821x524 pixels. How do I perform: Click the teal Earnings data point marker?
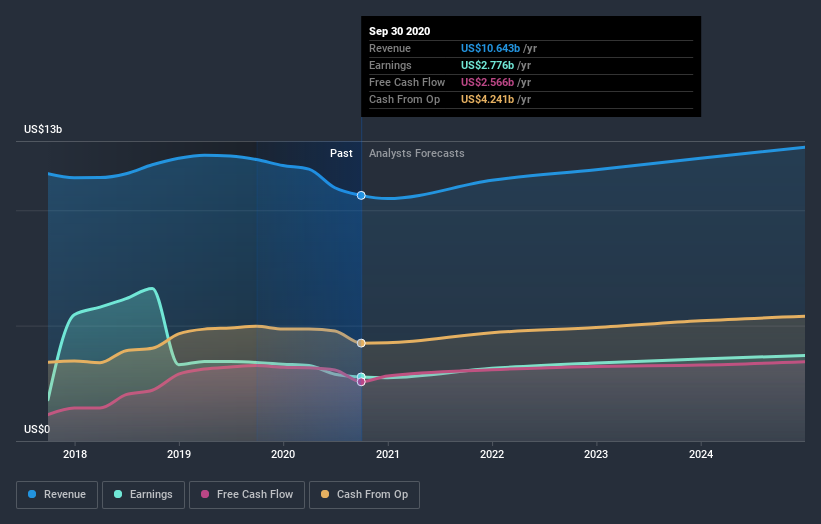(x=361, y=376)
